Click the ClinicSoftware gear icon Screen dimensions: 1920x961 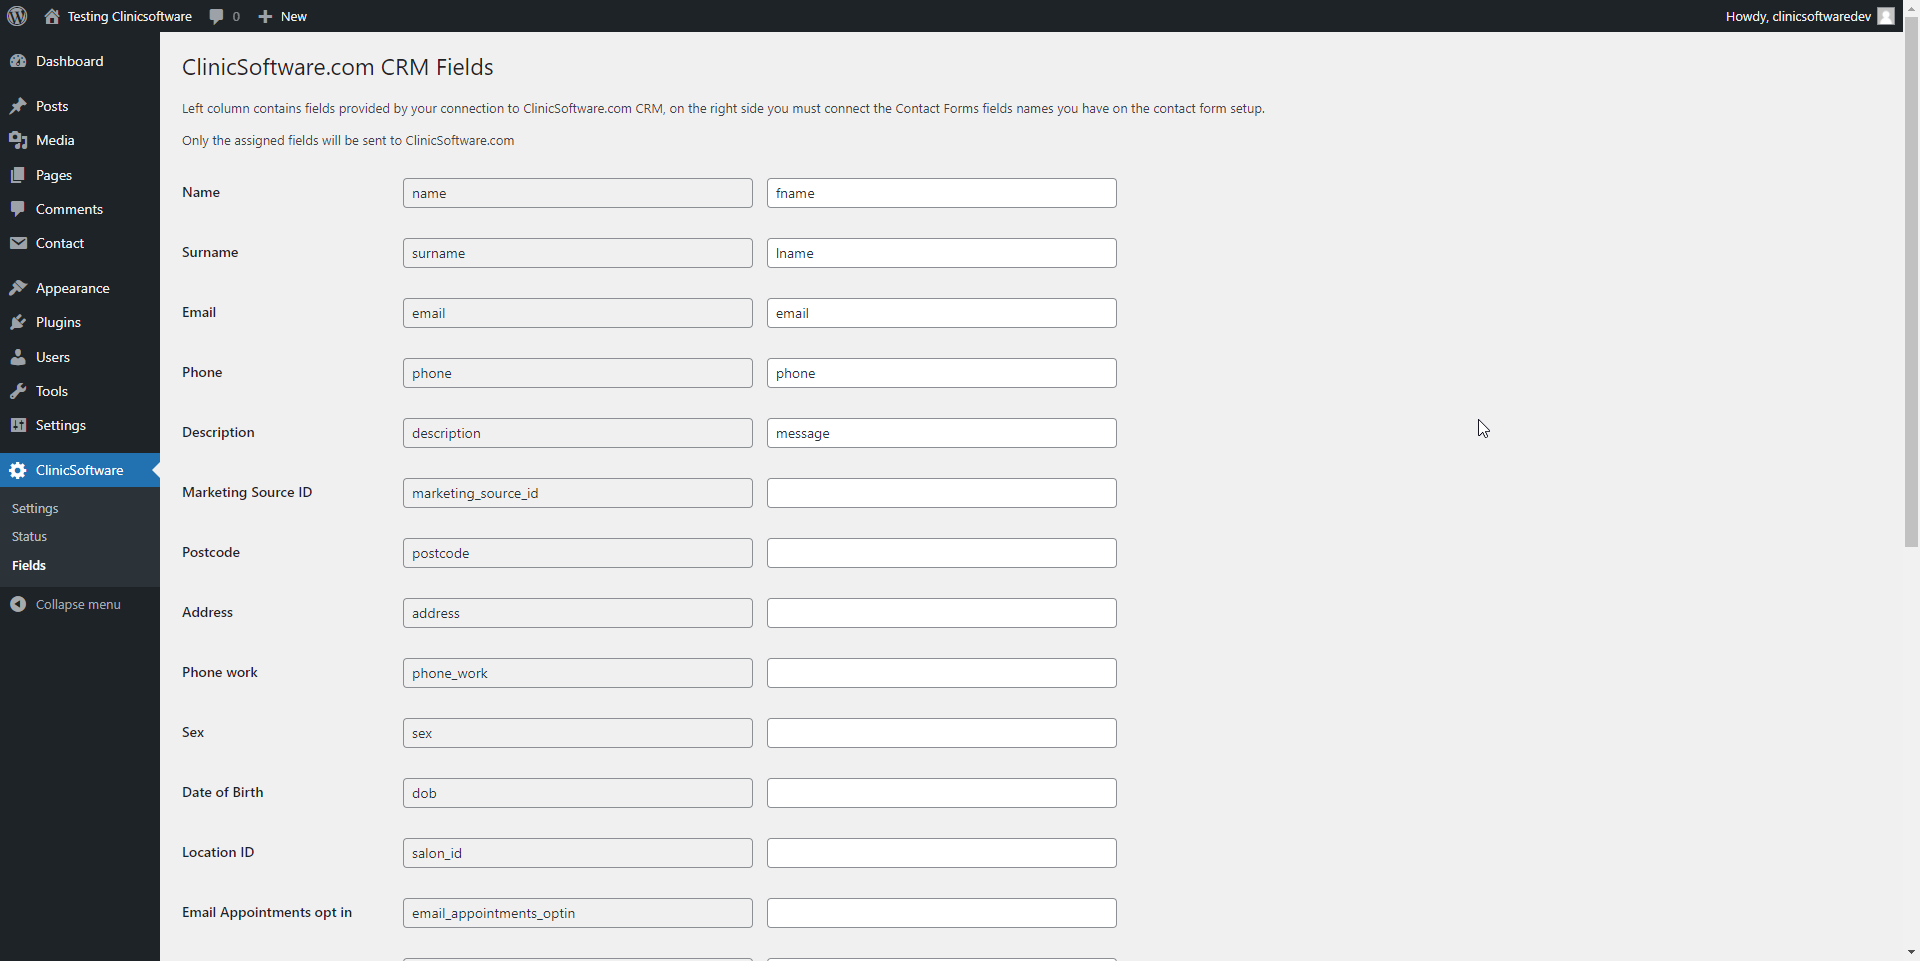click(18, 470)
